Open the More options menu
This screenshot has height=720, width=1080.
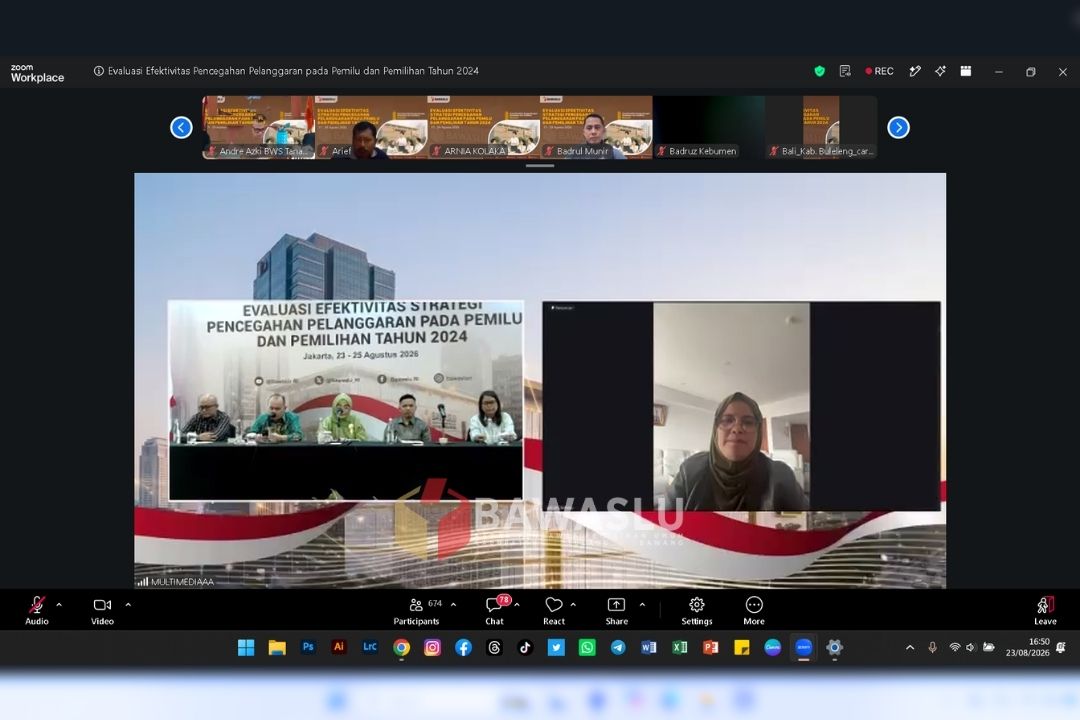pos(754,610)
